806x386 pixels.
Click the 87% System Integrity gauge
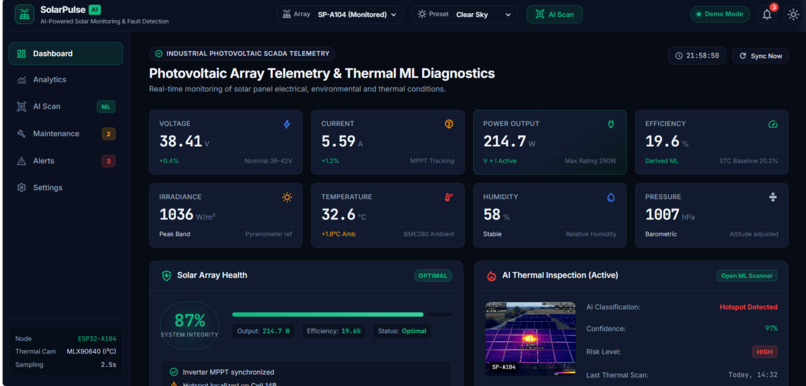(x=190, y=325)
